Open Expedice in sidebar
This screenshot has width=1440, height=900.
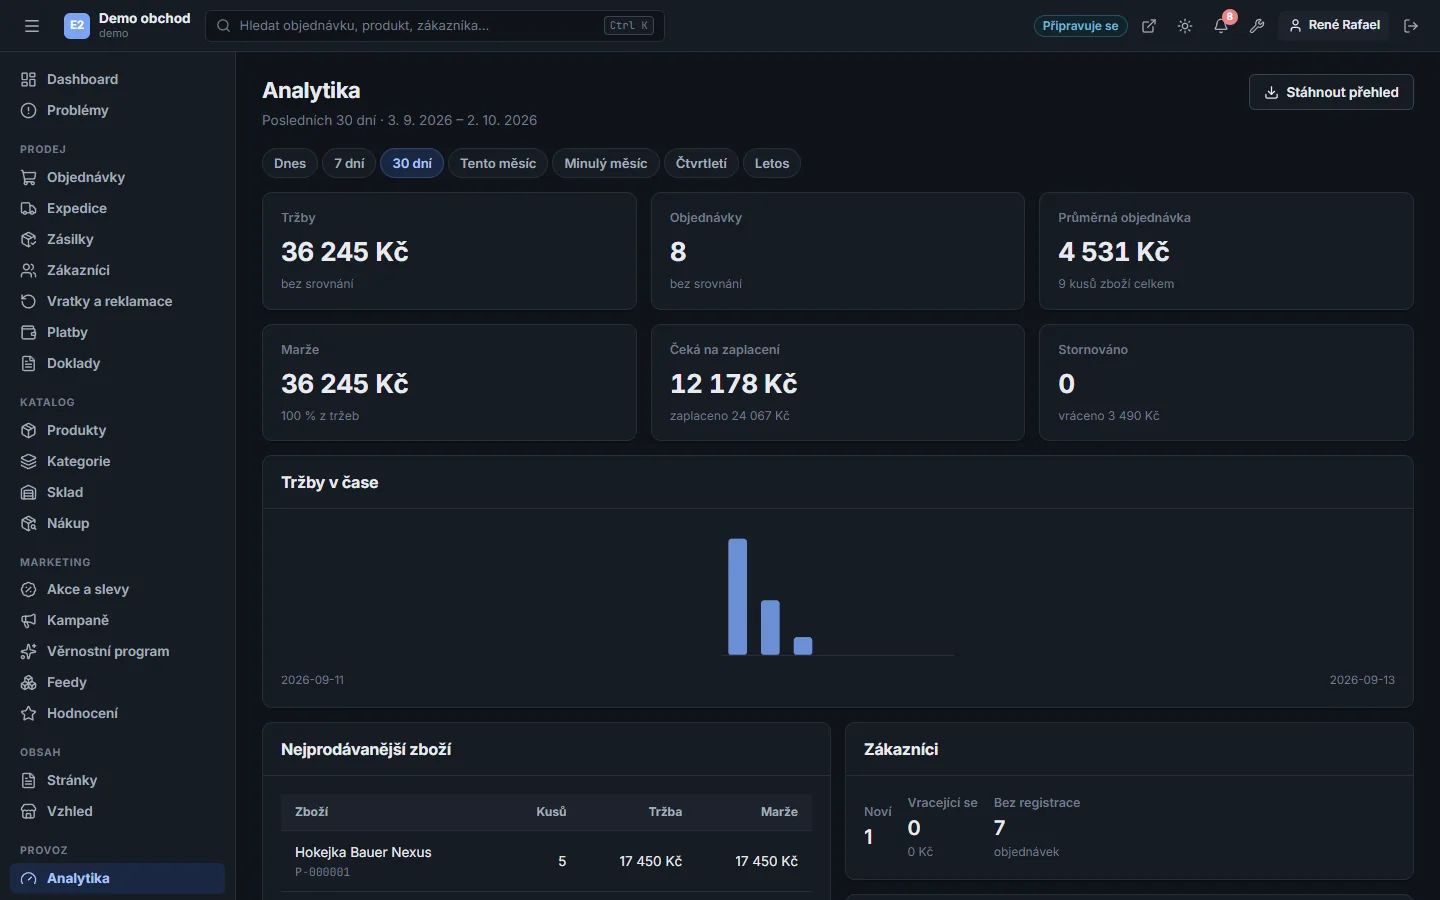(x=117, y=208)
